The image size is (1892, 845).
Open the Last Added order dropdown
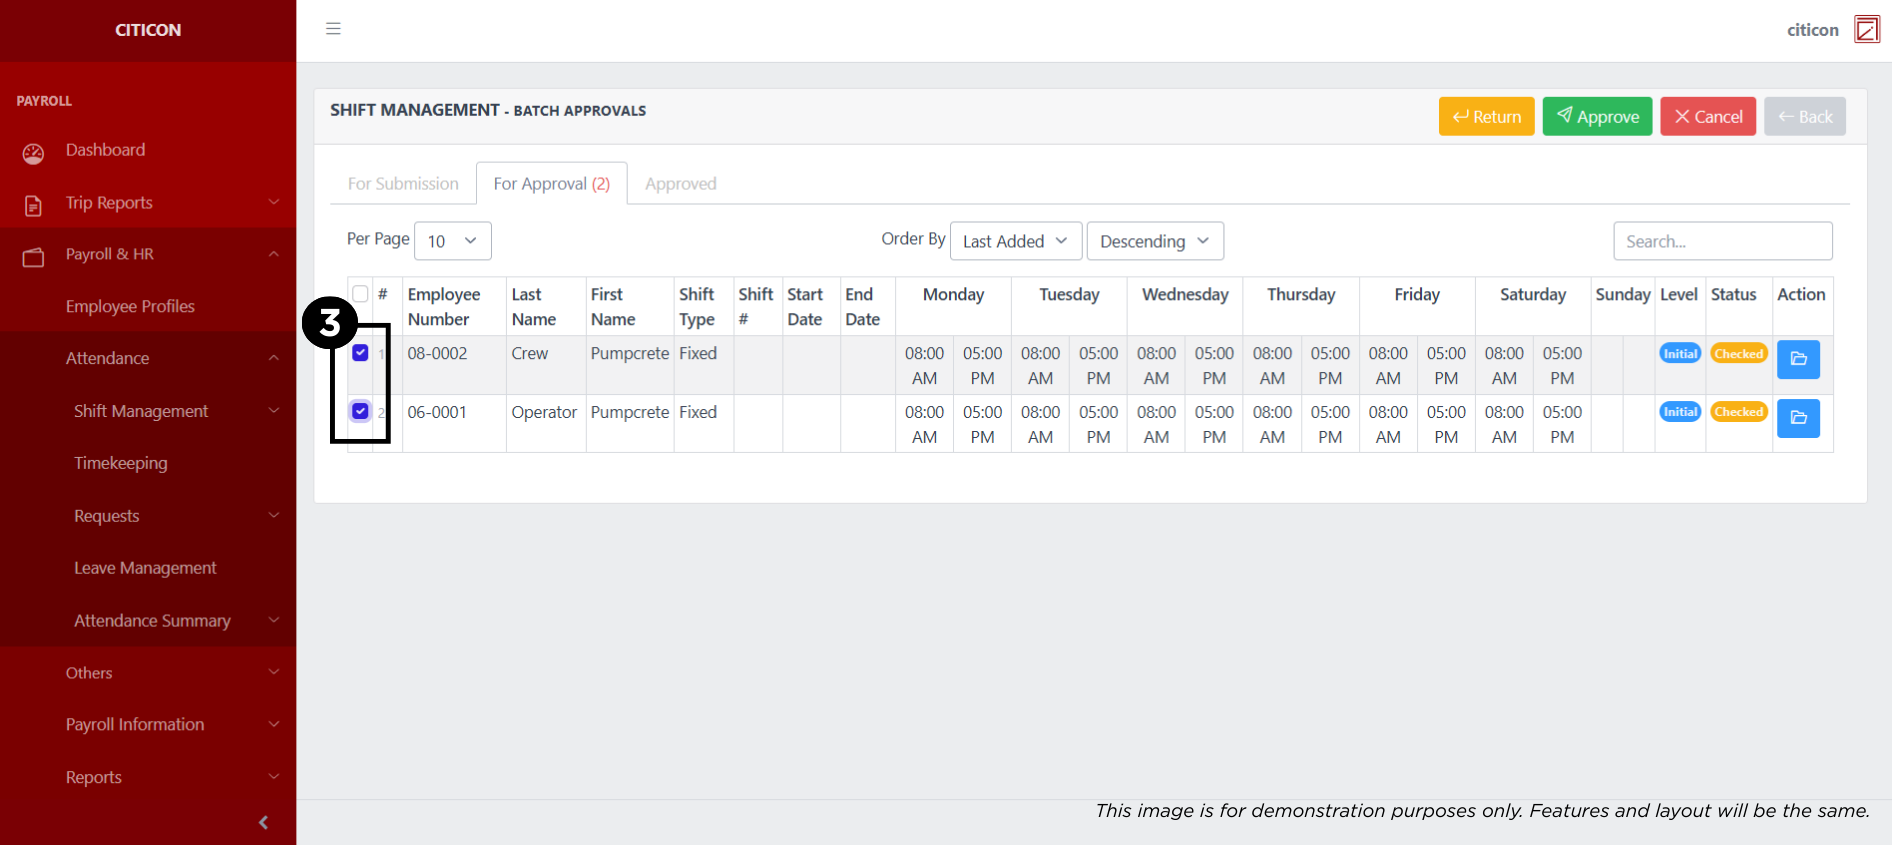[1015, 241]
